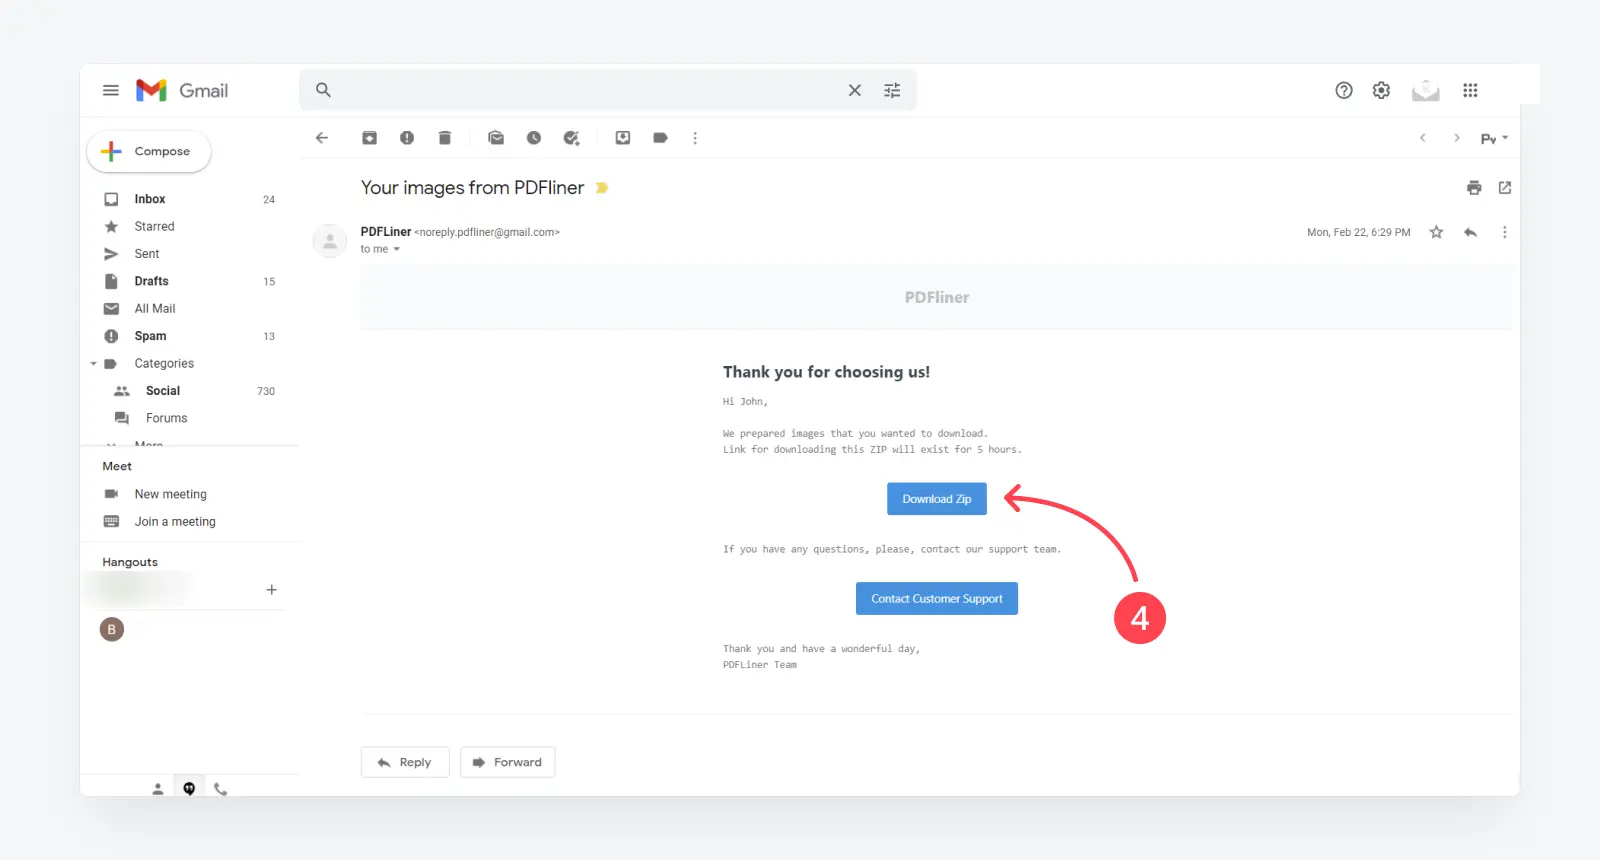Expand recipient details next to 'to me'
The image size is (1600, 860).
[x=397, y=249]
